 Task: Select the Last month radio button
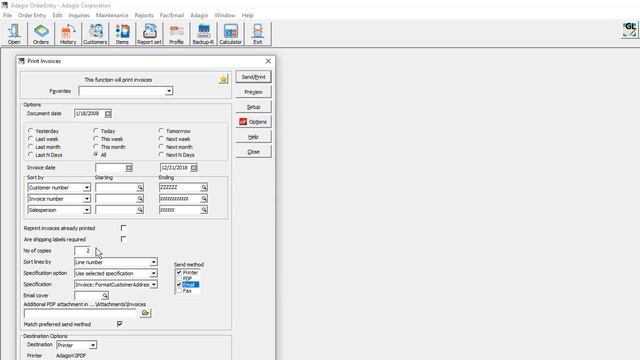tap(31, 147)
